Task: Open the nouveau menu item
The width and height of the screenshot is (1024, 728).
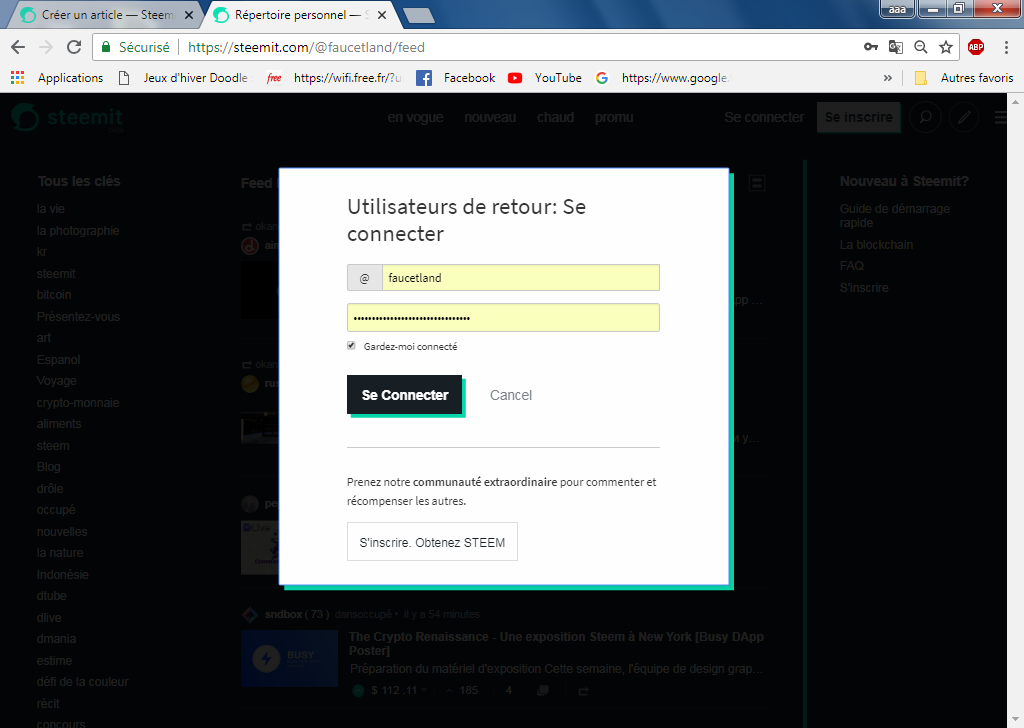Action: point(490,118)
